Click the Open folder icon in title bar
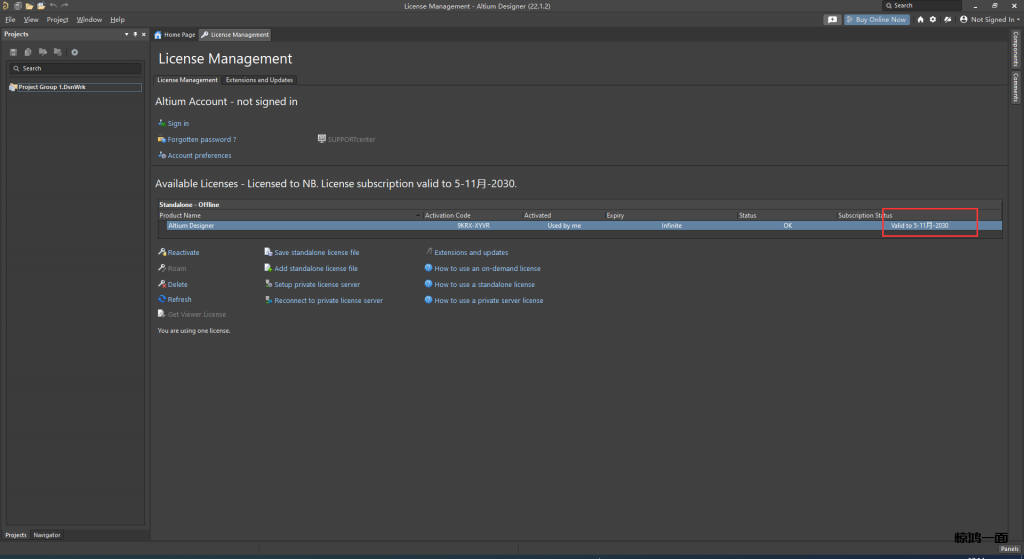1024x559 pixels. [30, 5]
